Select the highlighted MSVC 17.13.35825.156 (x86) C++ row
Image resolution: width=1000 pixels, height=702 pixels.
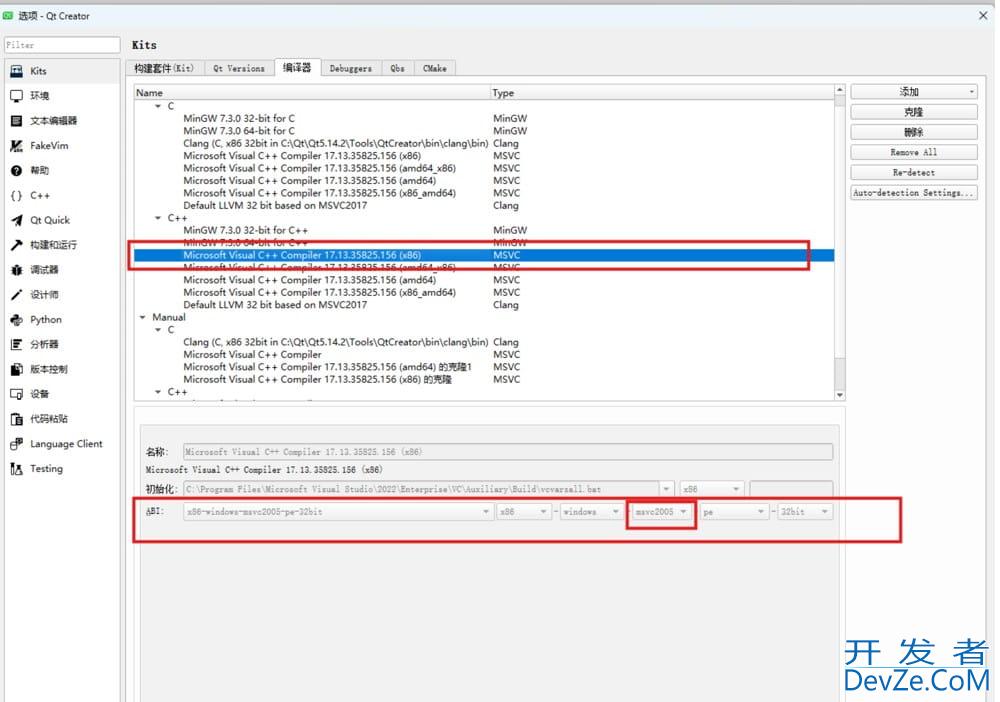[484, 255]
